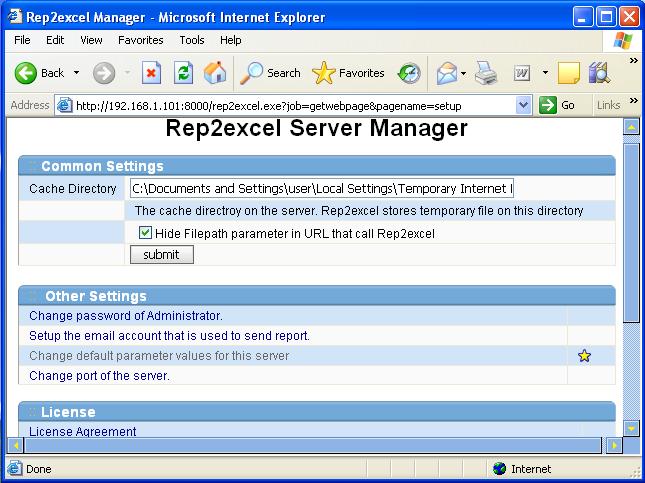Click the star icon beside default parameter values
This screenshot has height=483, width=645.
584,355
